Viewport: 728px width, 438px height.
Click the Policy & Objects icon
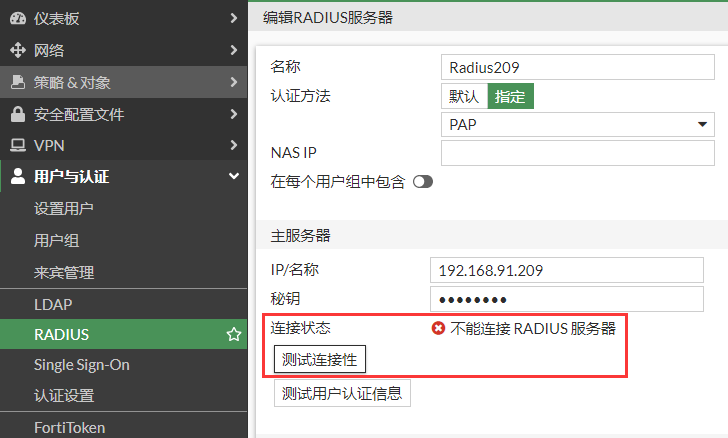point(18,82)
